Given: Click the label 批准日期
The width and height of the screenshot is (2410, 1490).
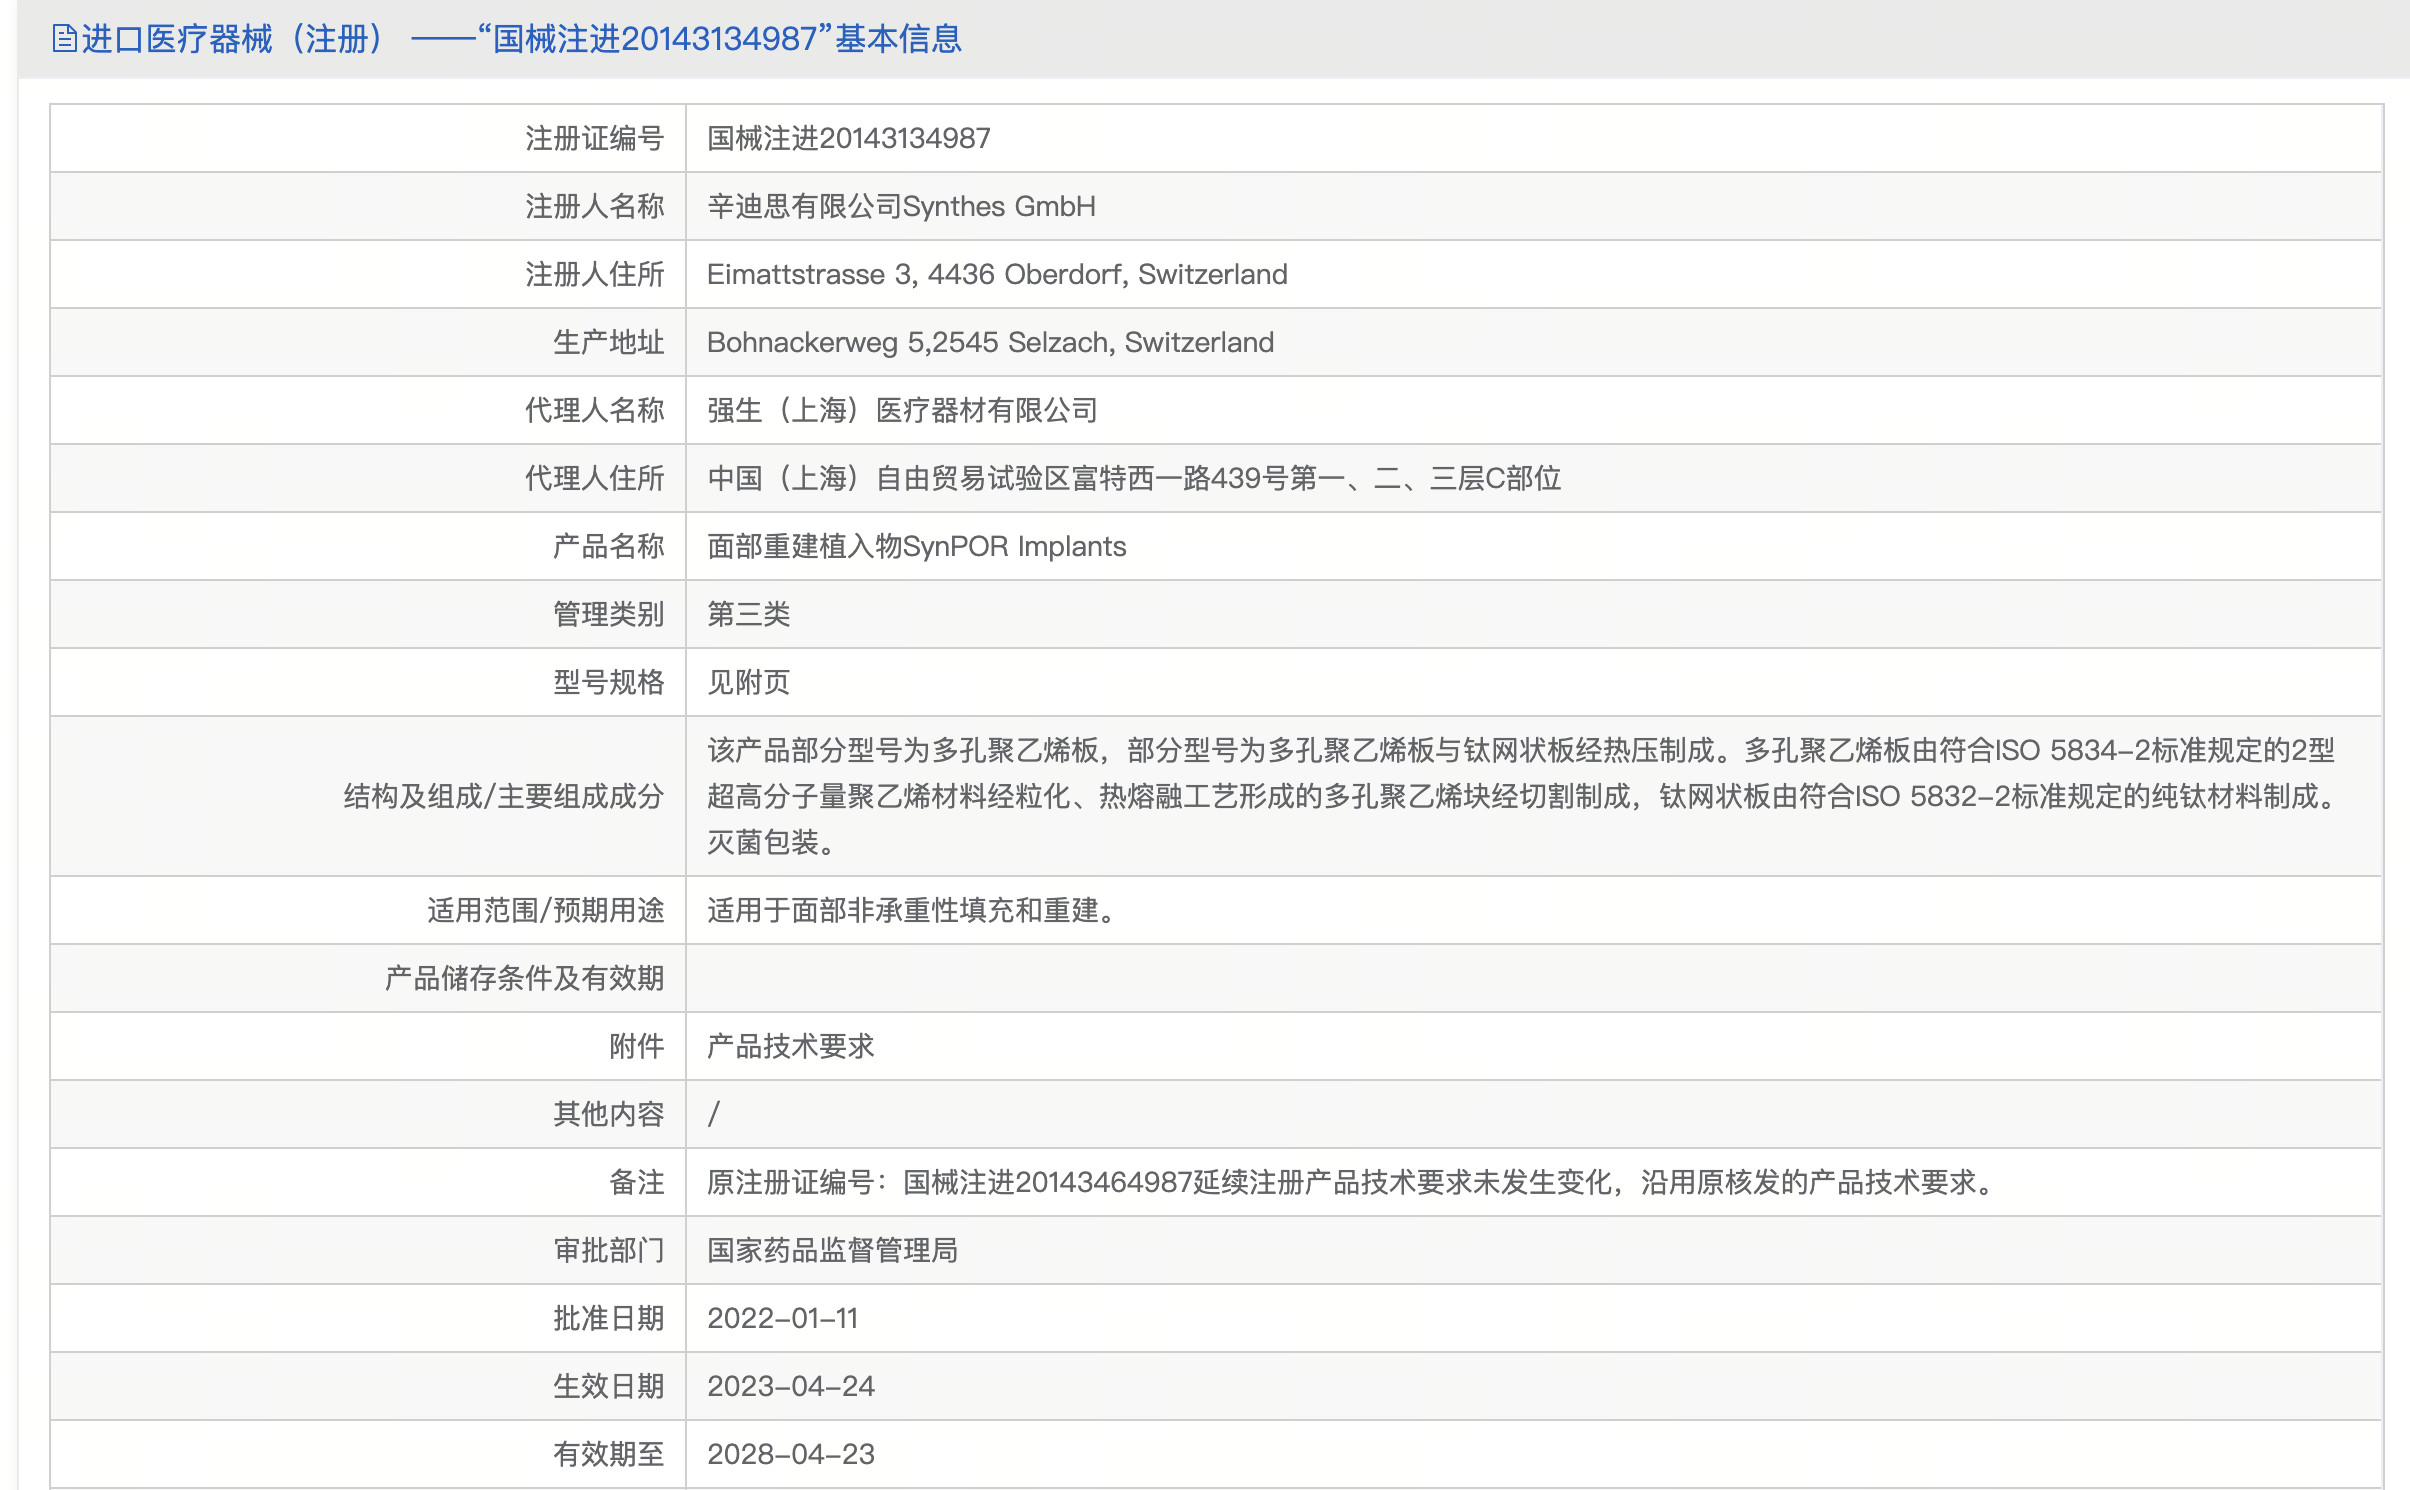Looking at the screenshot, I should [x=609, y=1318].
